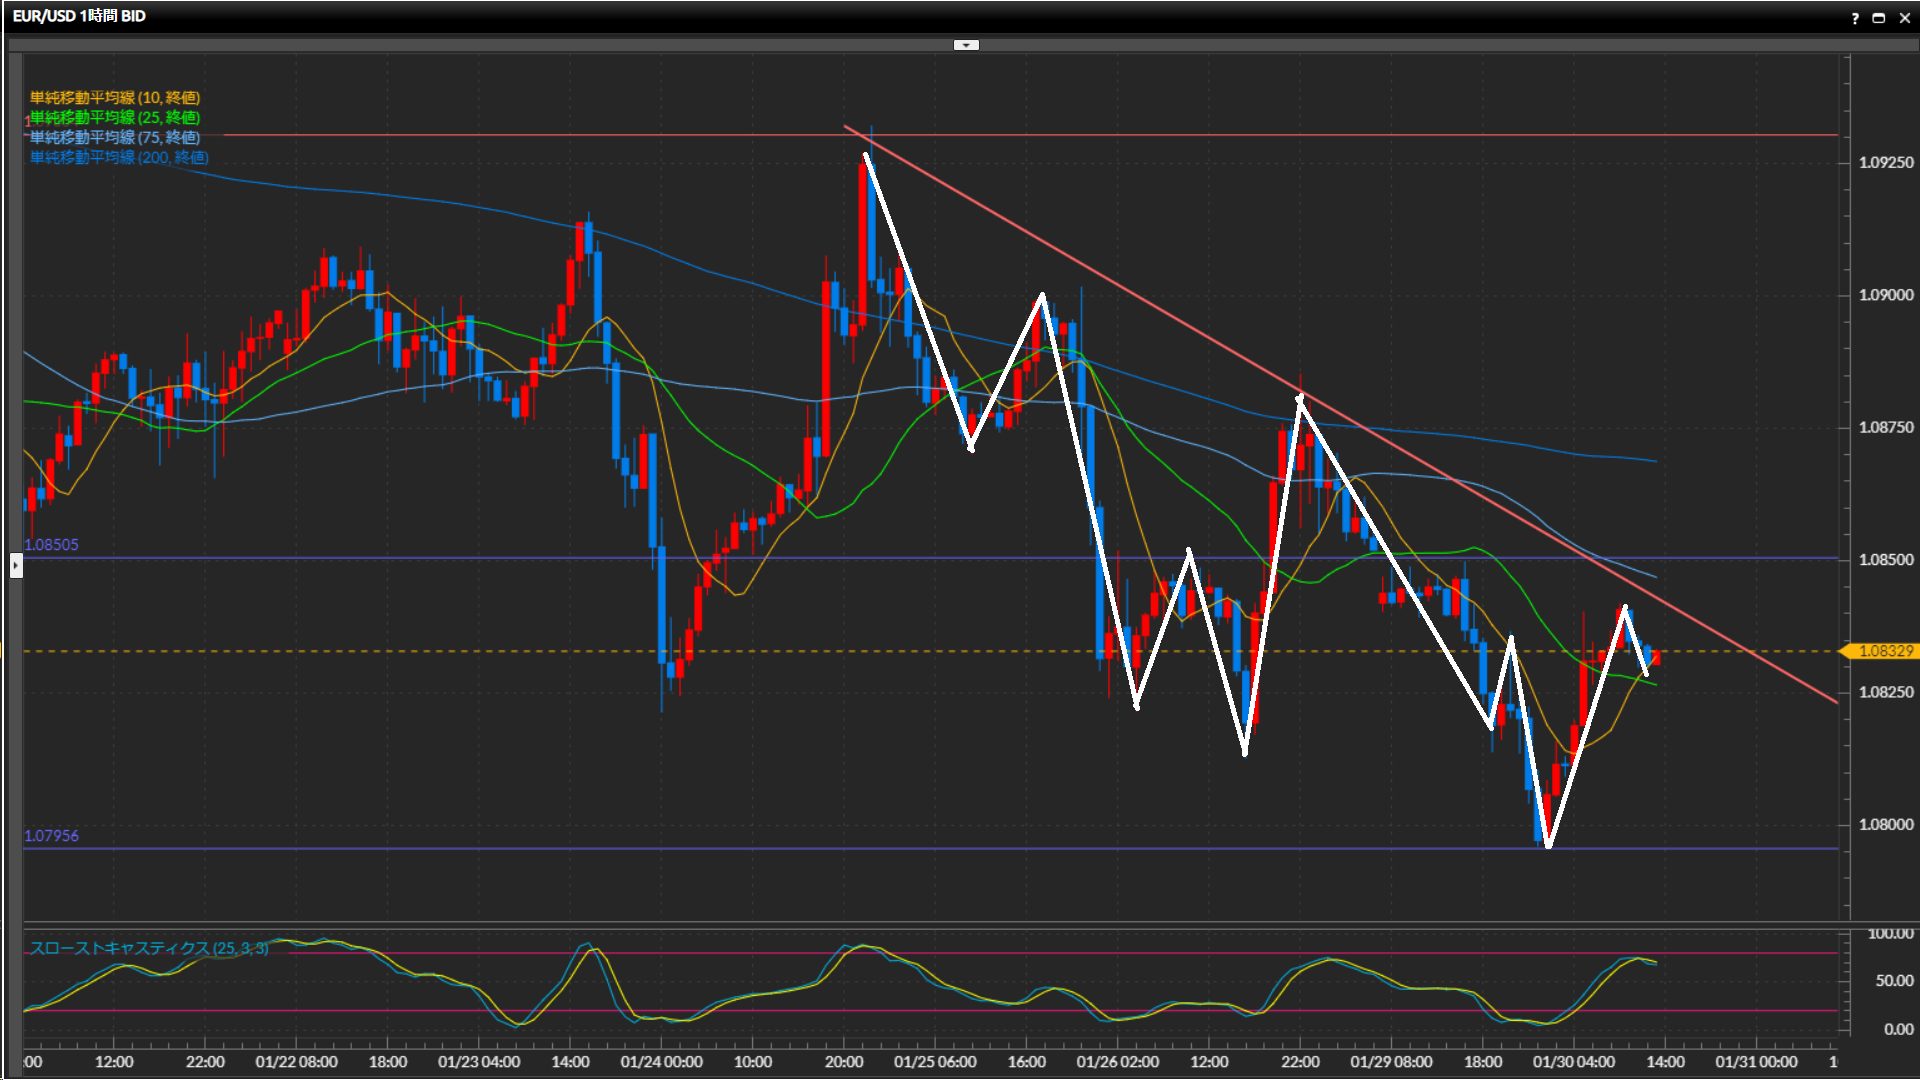Select the 1.07956 horizontal support line label

click(51, 836)
